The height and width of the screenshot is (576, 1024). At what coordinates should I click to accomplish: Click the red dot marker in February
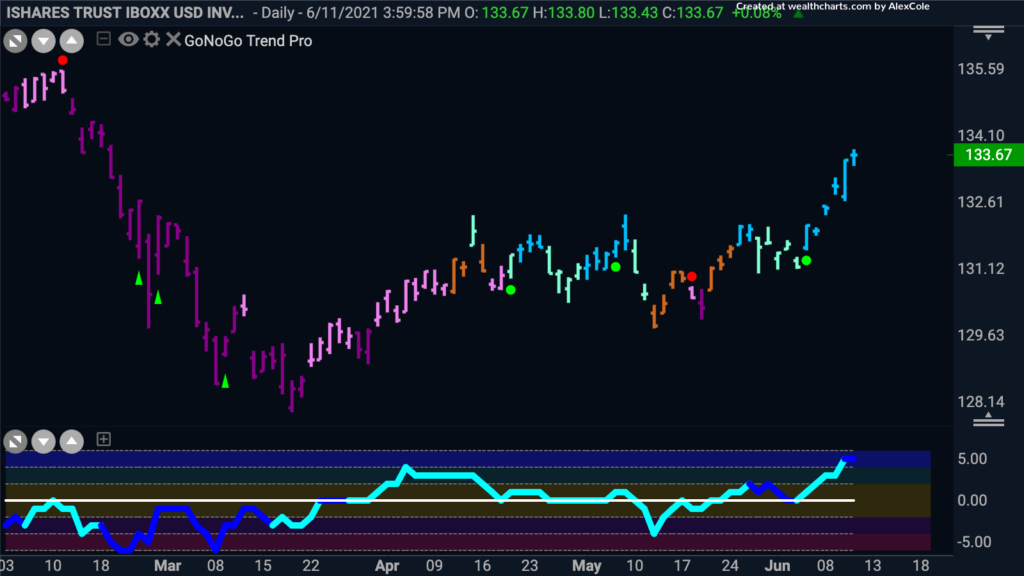coord(62,60)
